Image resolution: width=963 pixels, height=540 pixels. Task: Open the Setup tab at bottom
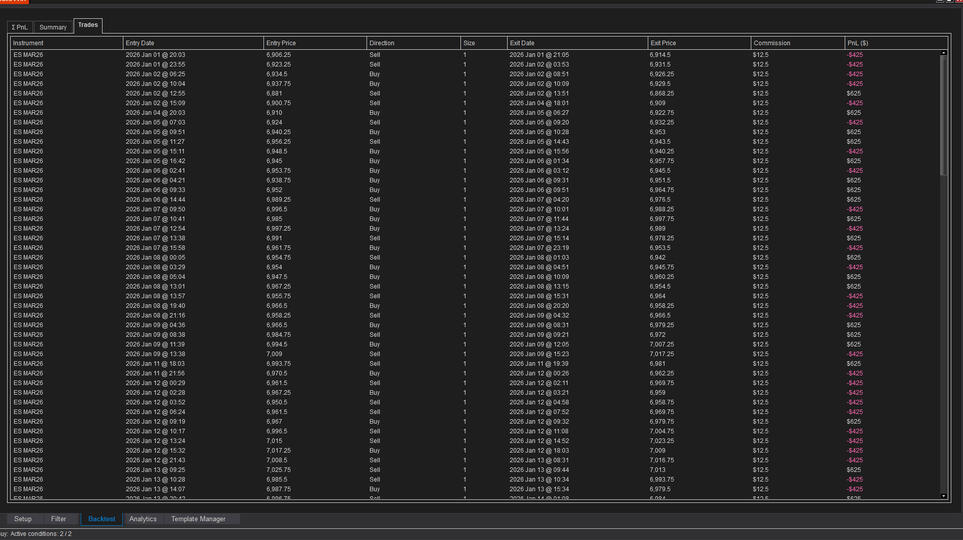click(23, 519)
